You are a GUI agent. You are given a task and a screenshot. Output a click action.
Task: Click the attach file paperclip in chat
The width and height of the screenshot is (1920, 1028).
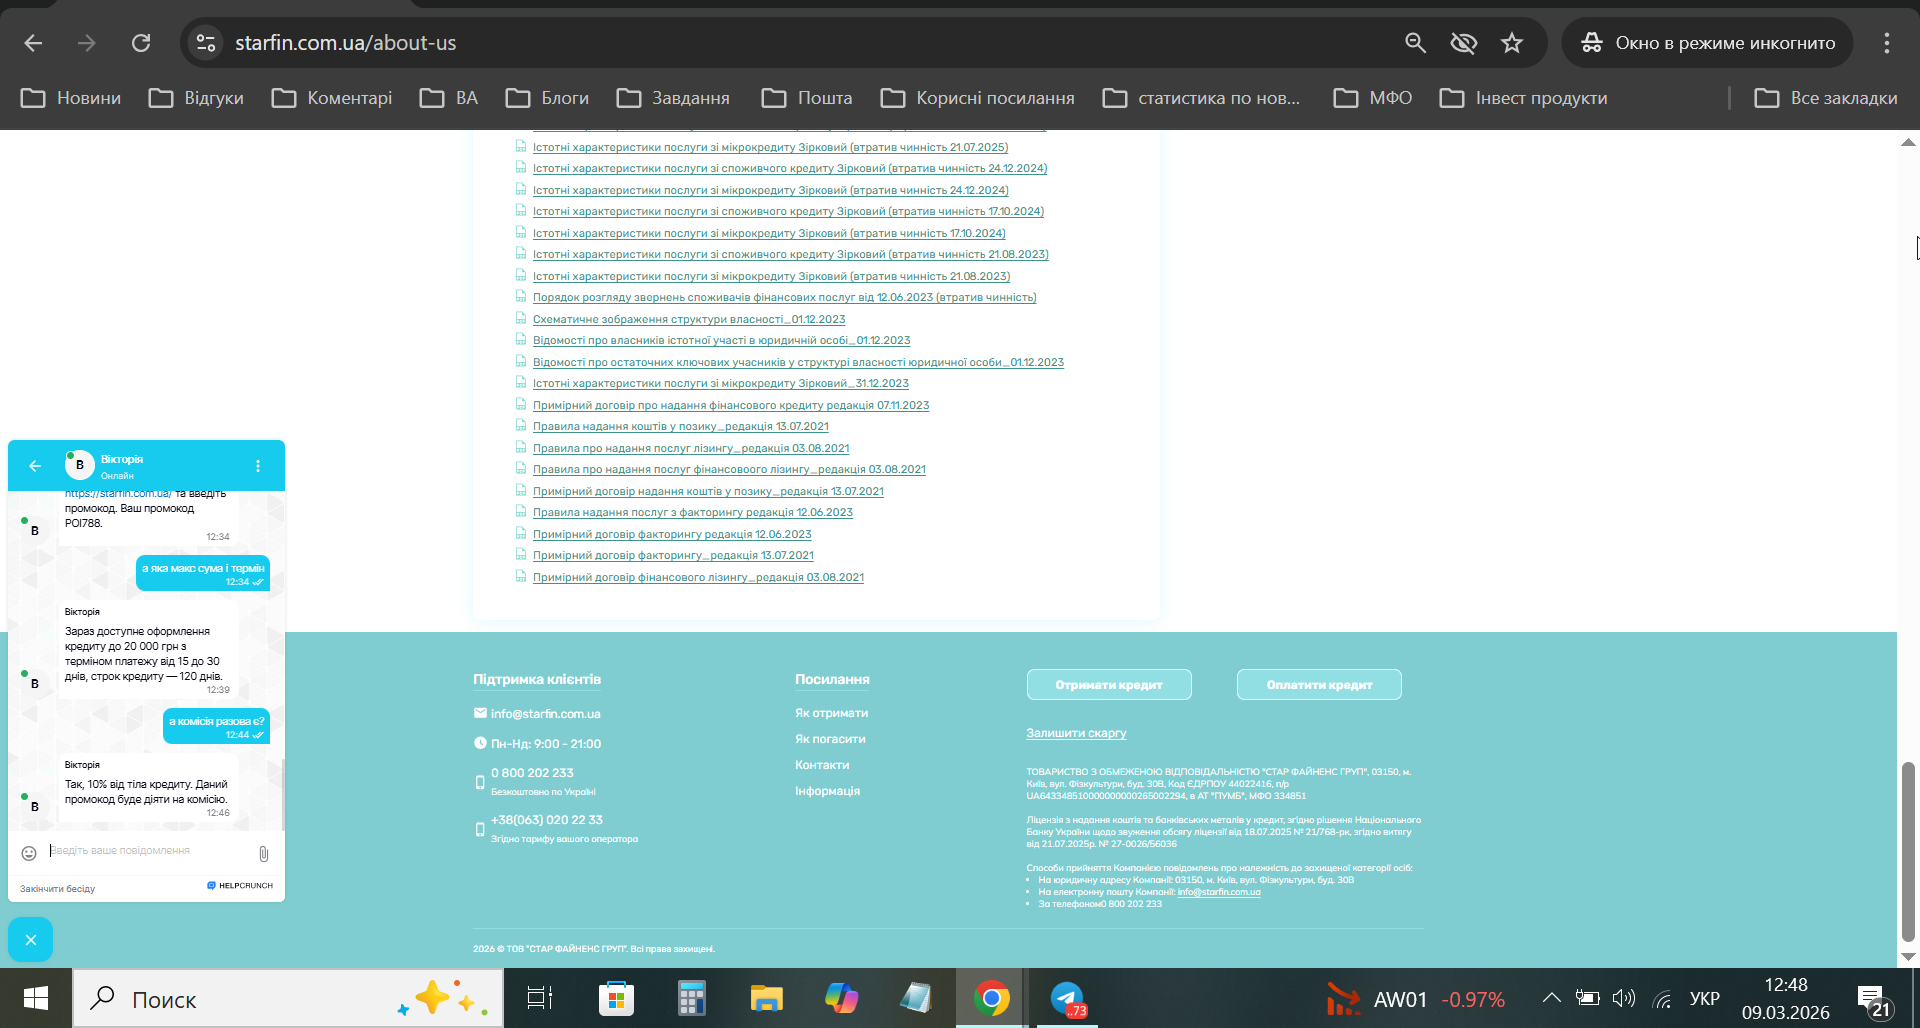(x=264, y=854)
